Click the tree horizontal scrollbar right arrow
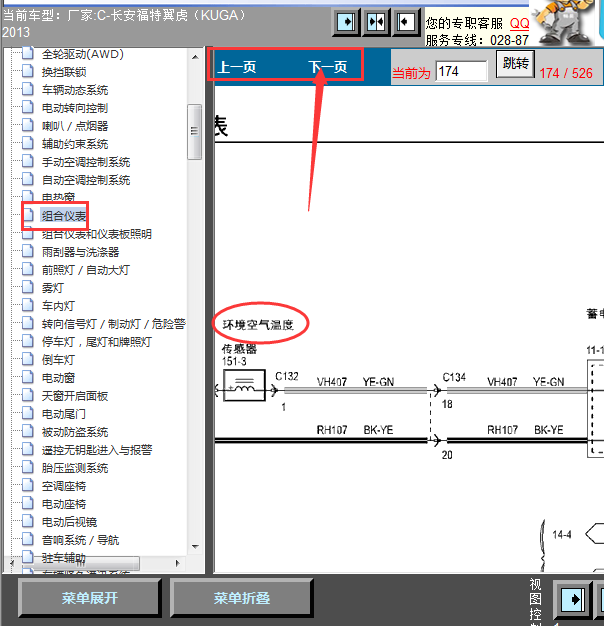Image resolution: width=604 pixels, height=626 pixels. pos(178,563)
